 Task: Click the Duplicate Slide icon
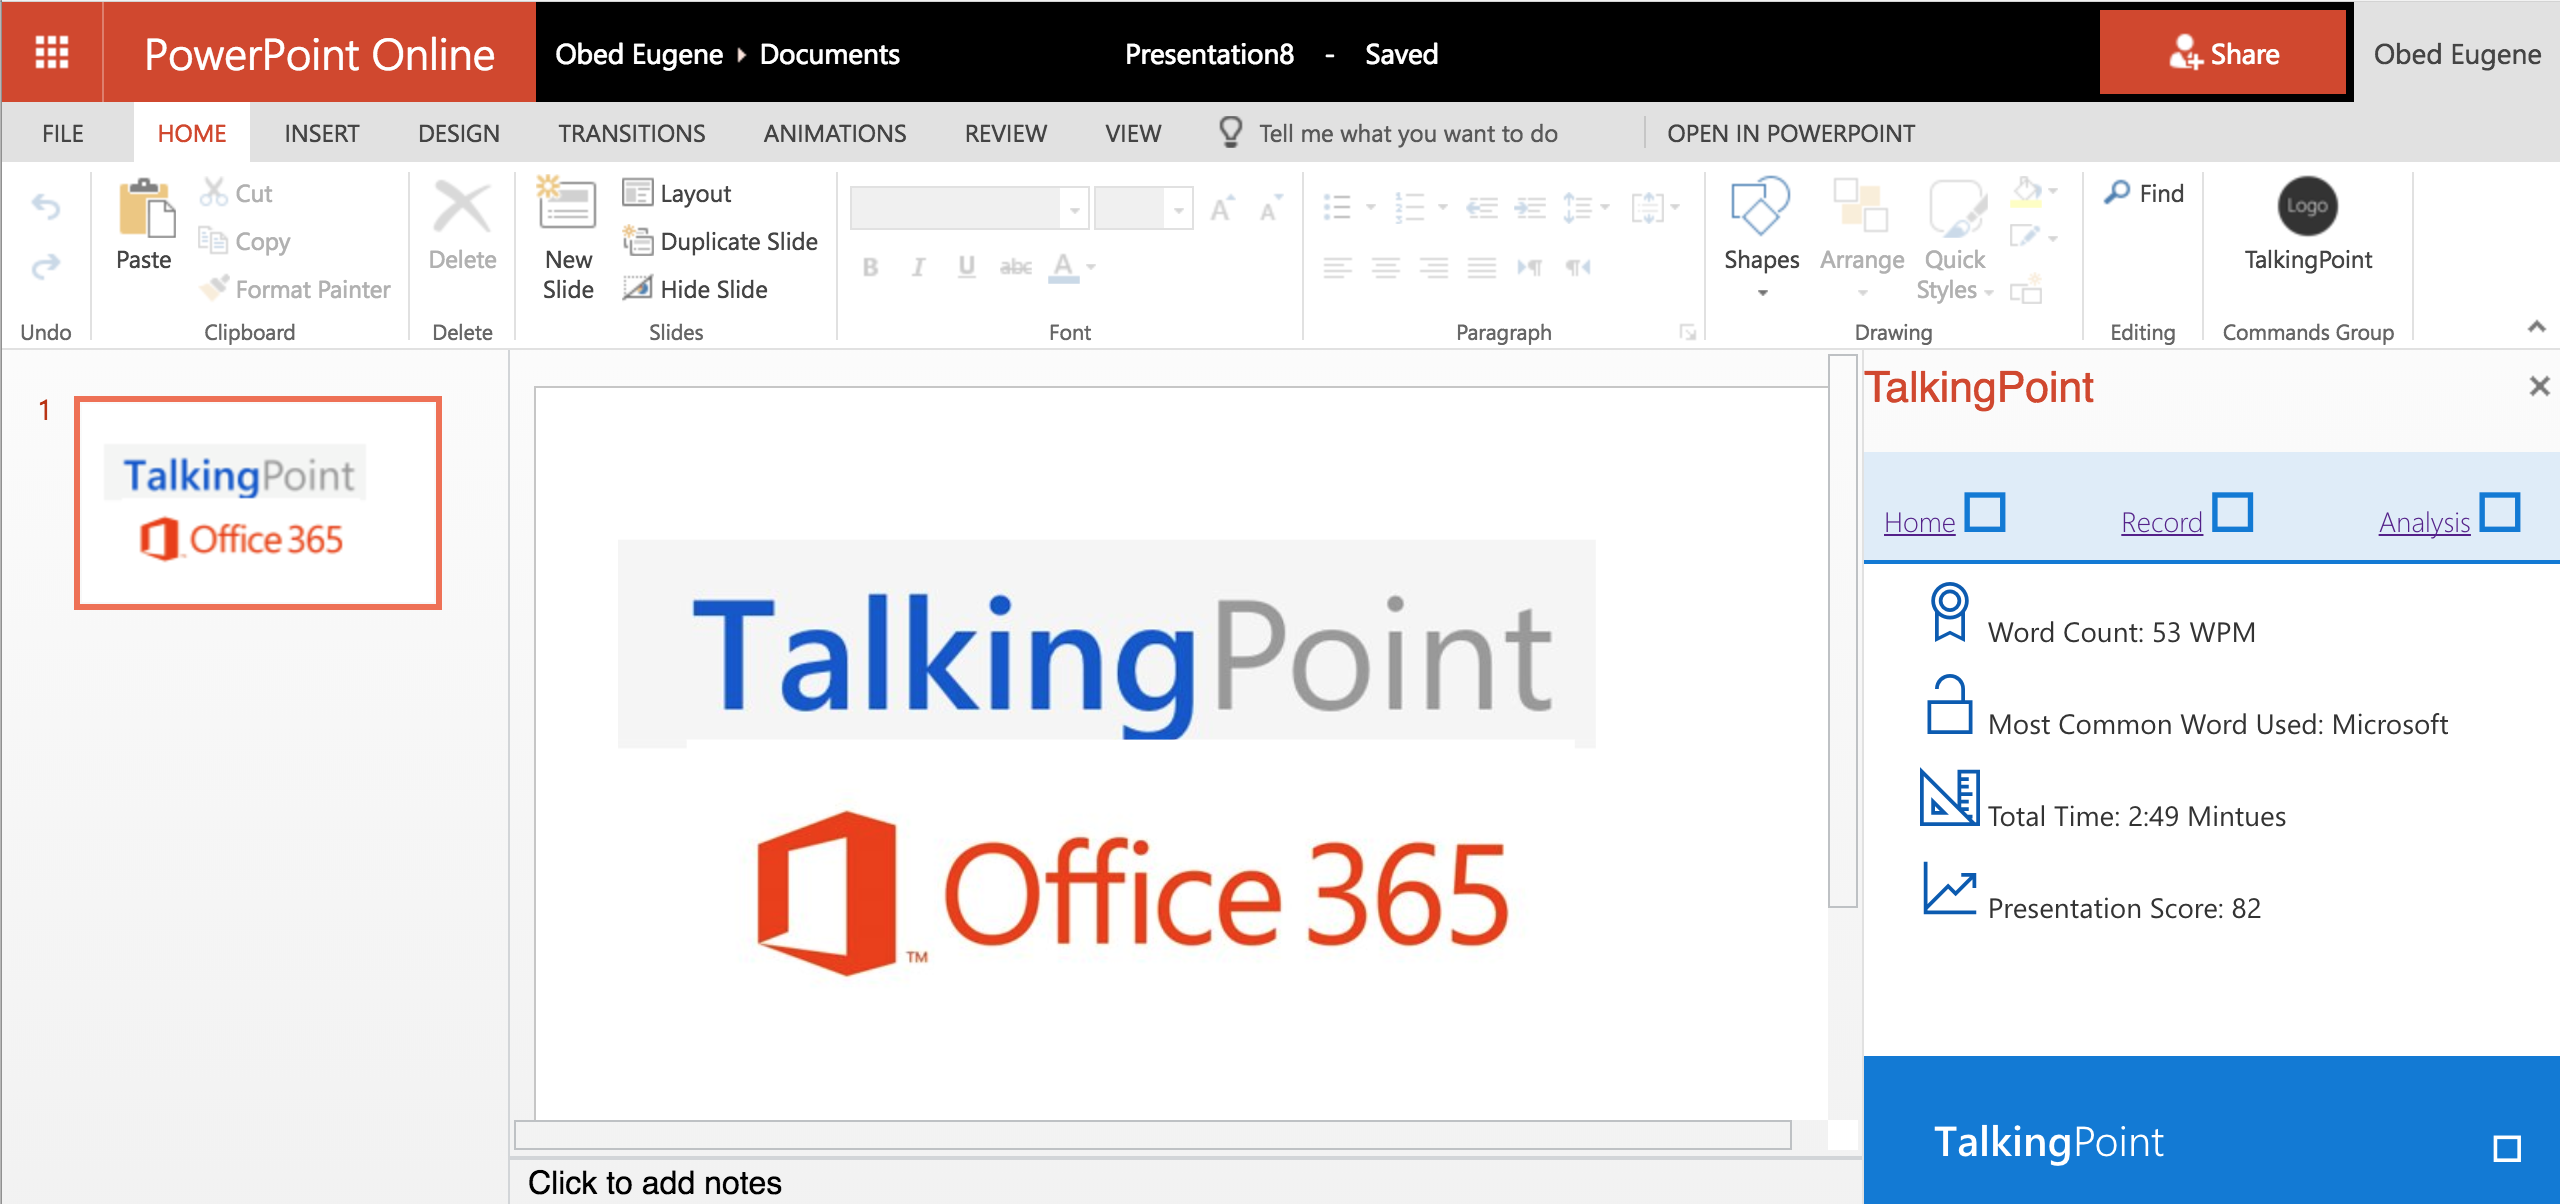click(x=637, y=241)
